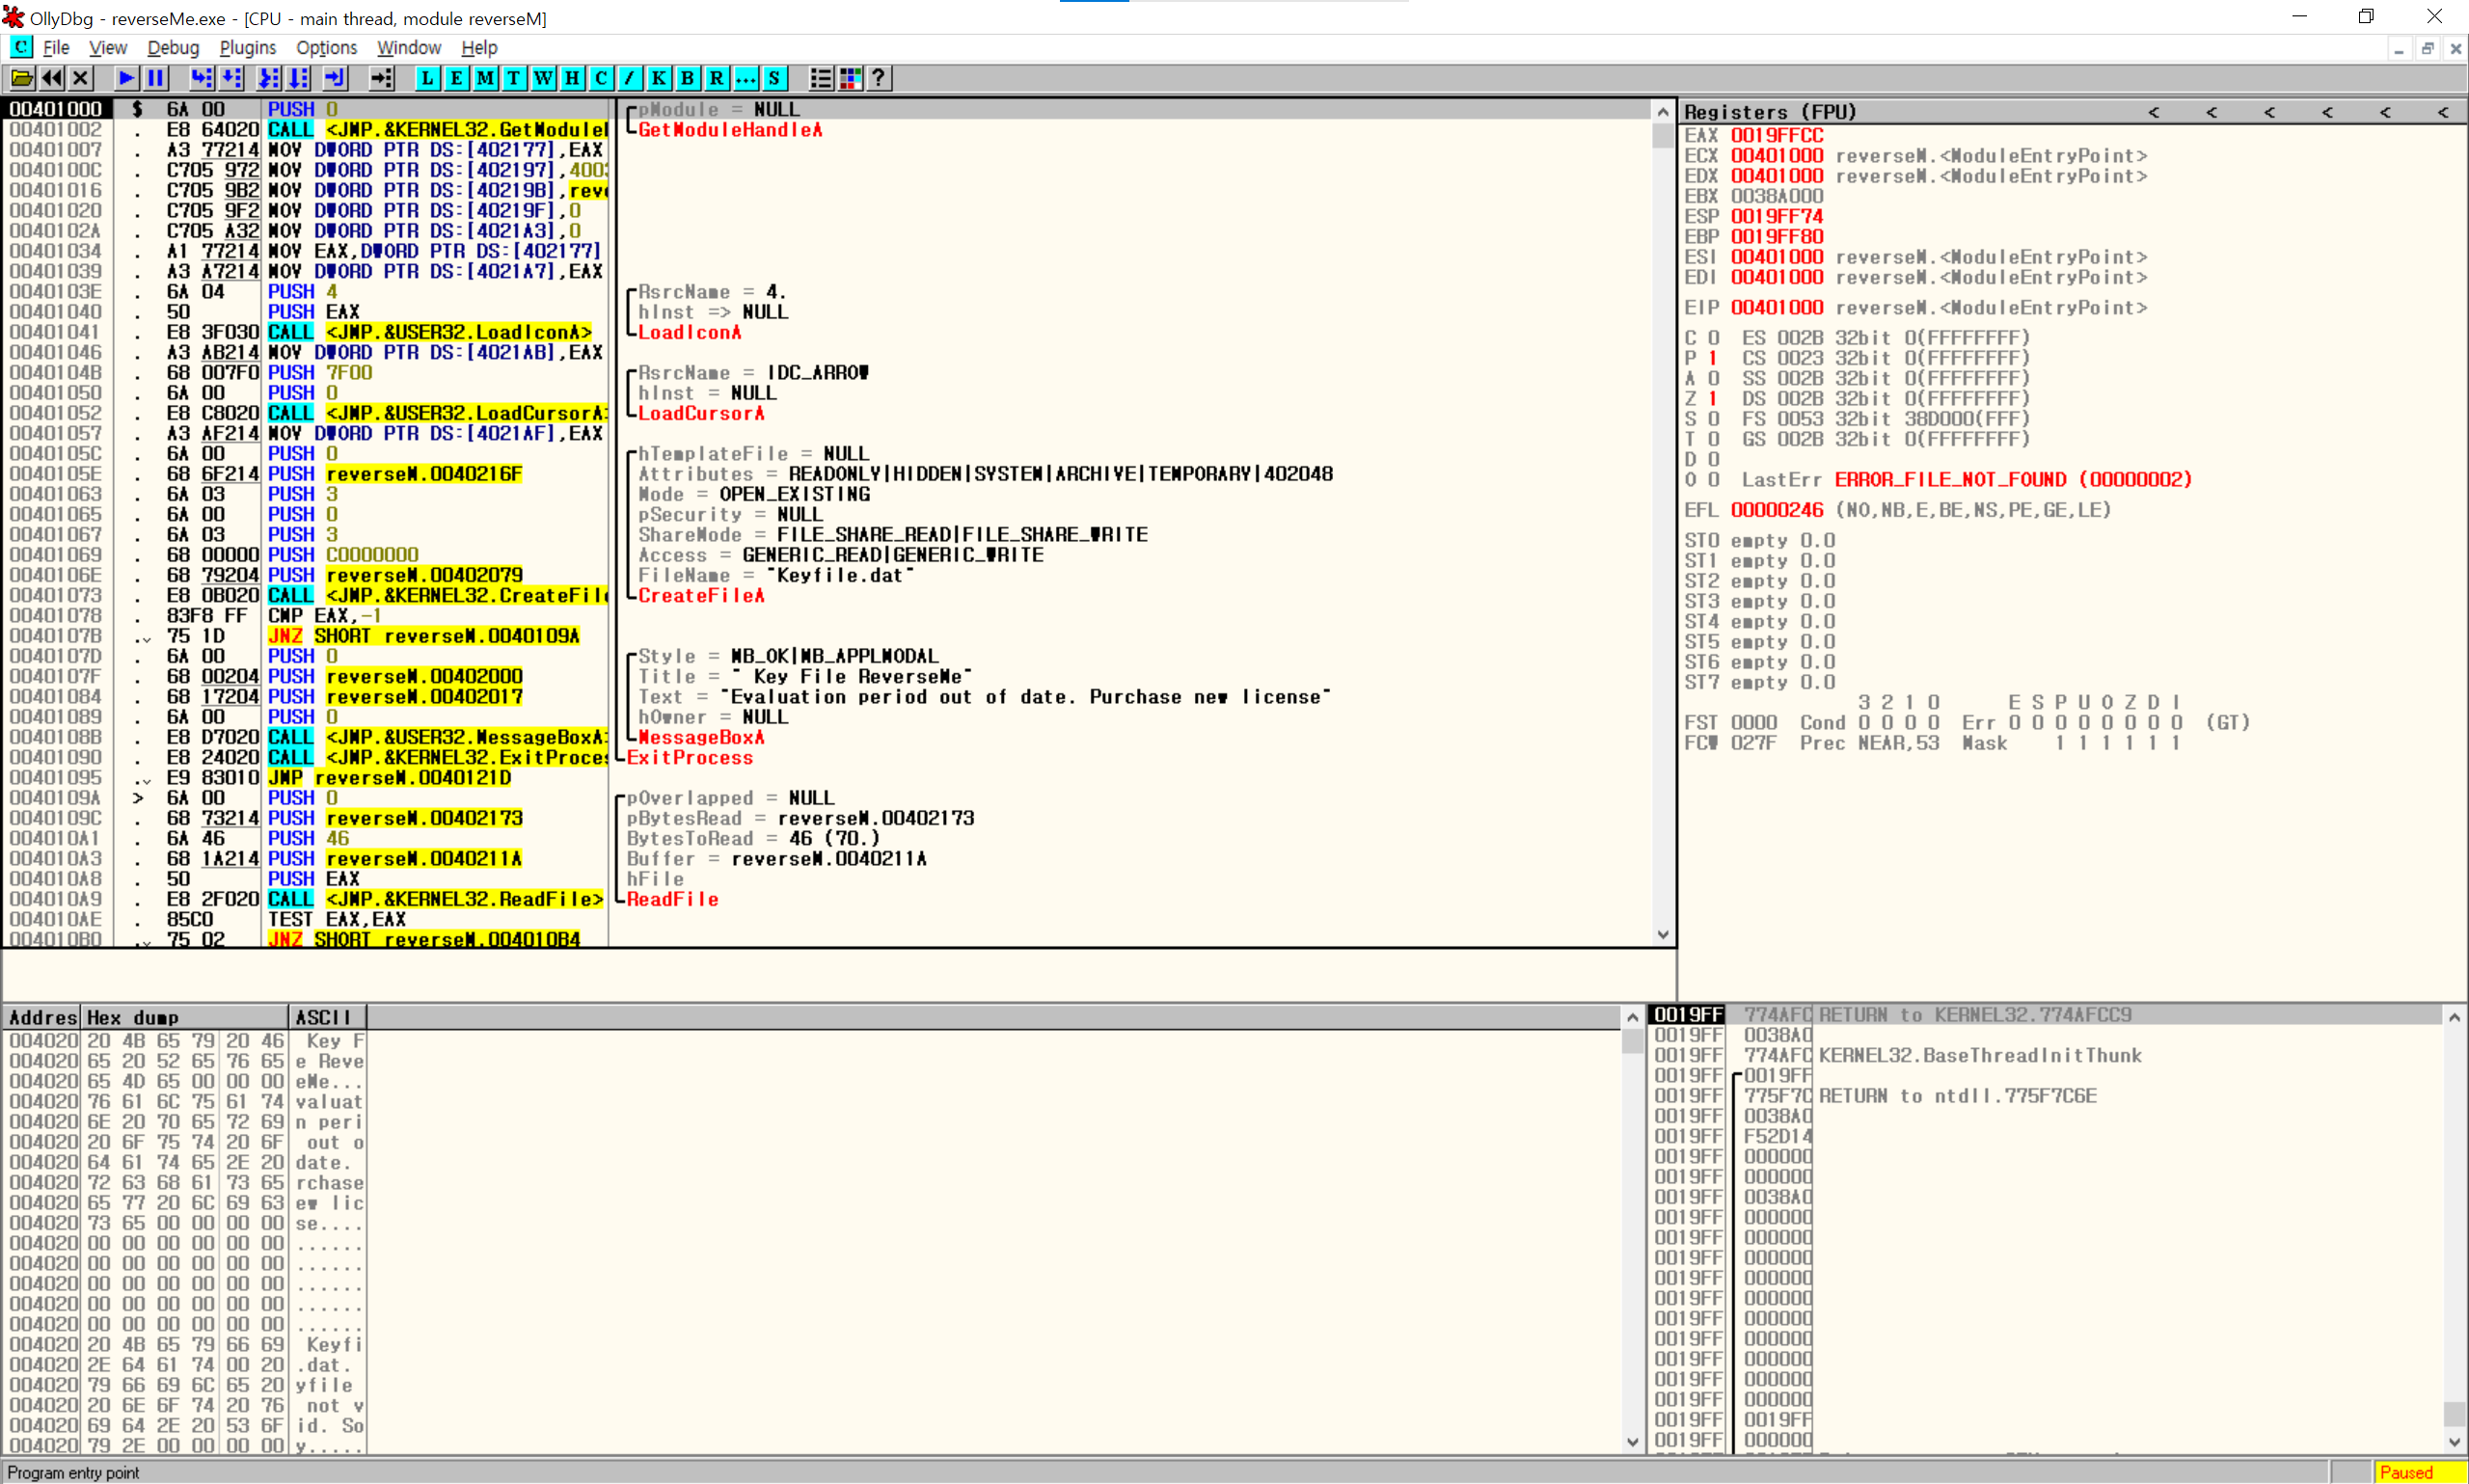This screenshot has width=2469, height=1484.
Task: Show the Call stack window (K button)
Action: [x=659, y=78]
